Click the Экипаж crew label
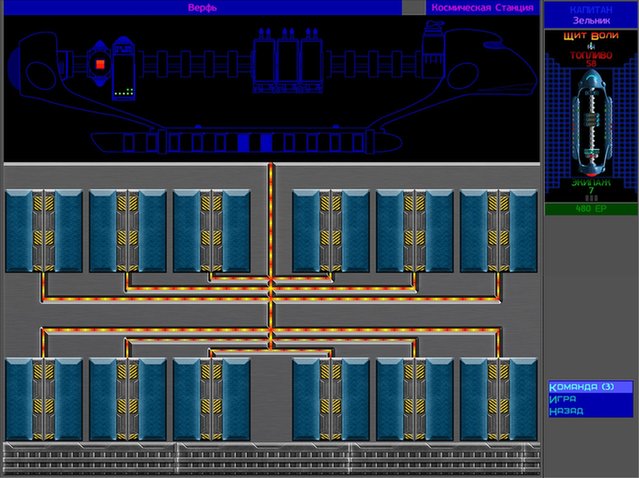This screenshot has height=478, width=639. tap(591, 183)
